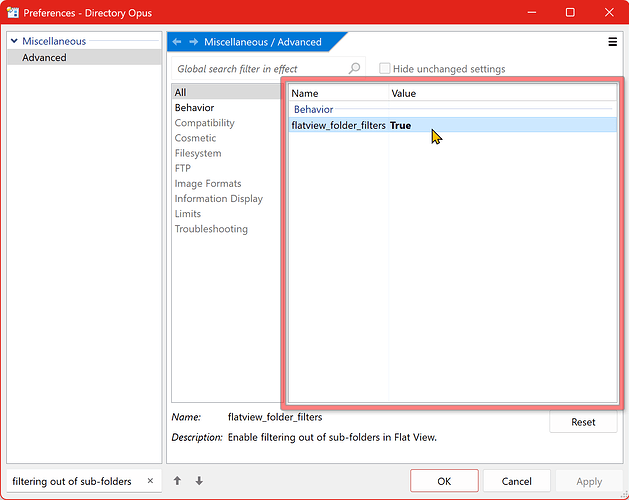
Task: Enable Hide unchanged settings checkbox
Action: click(x=384, y=68)
